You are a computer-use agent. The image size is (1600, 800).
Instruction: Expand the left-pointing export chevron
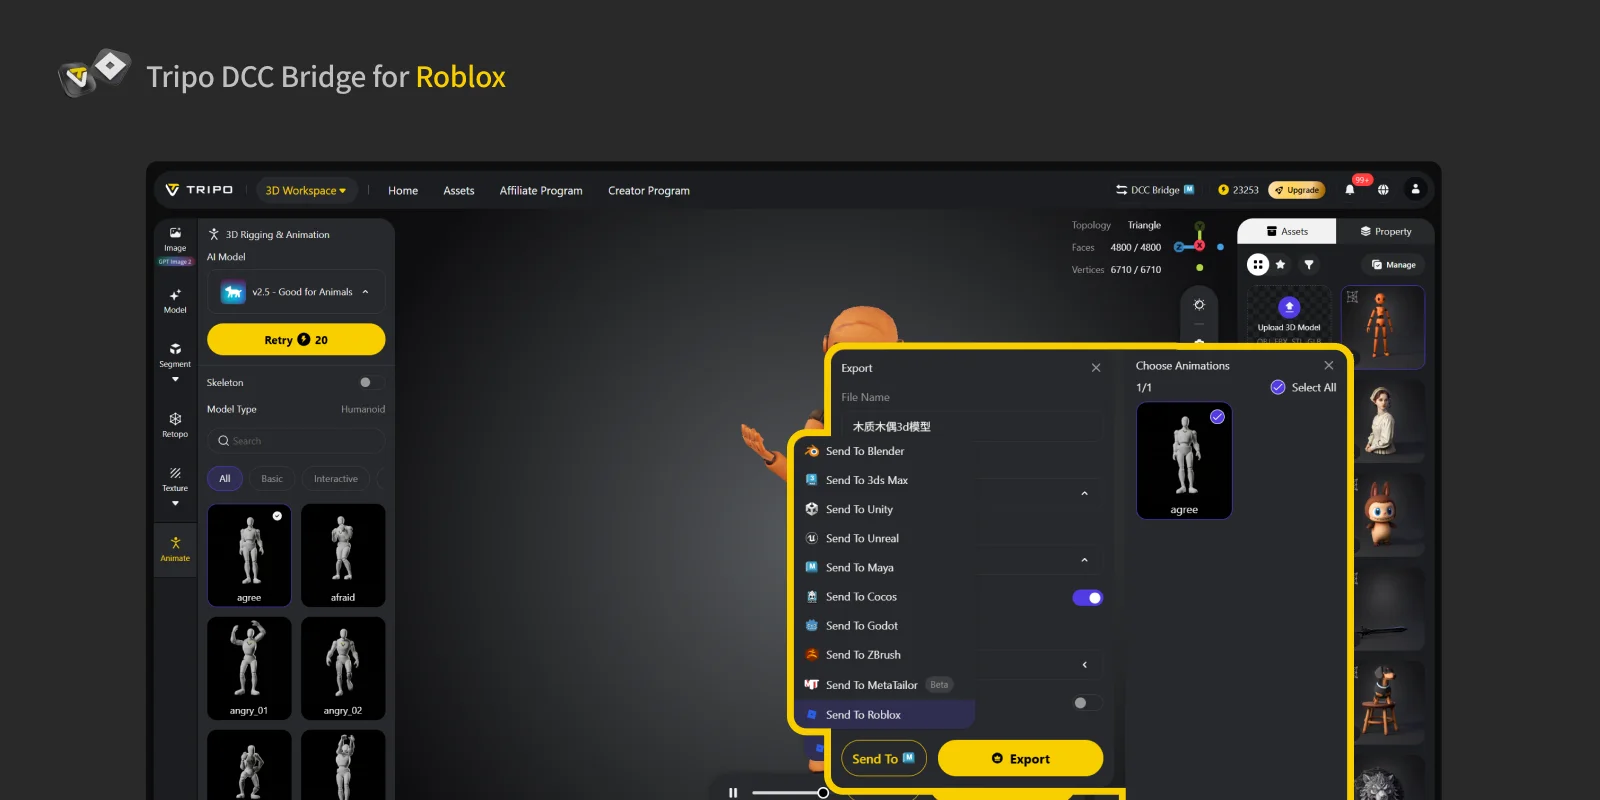[1084, 665]
